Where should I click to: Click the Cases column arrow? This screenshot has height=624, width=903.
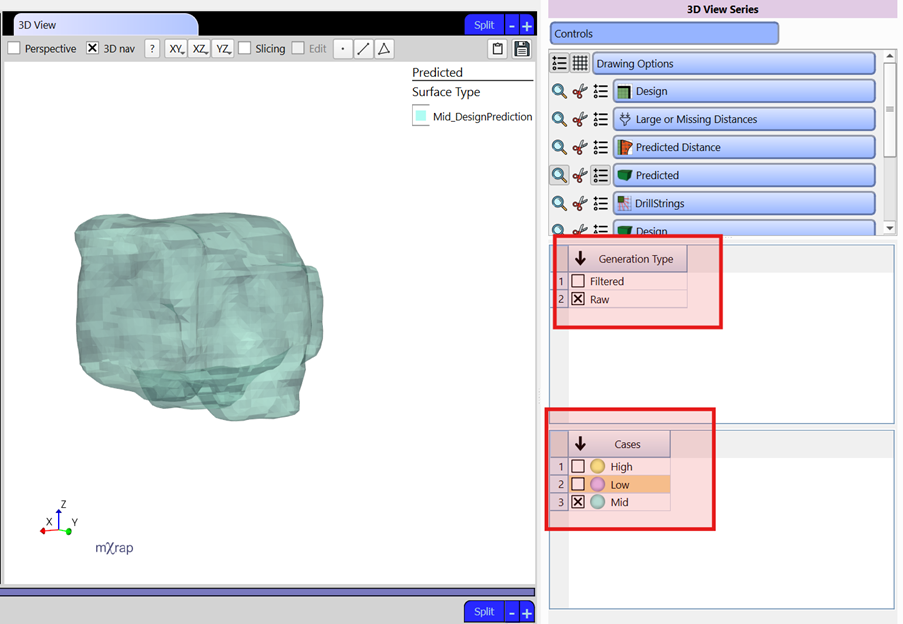[x=580, y=444]
